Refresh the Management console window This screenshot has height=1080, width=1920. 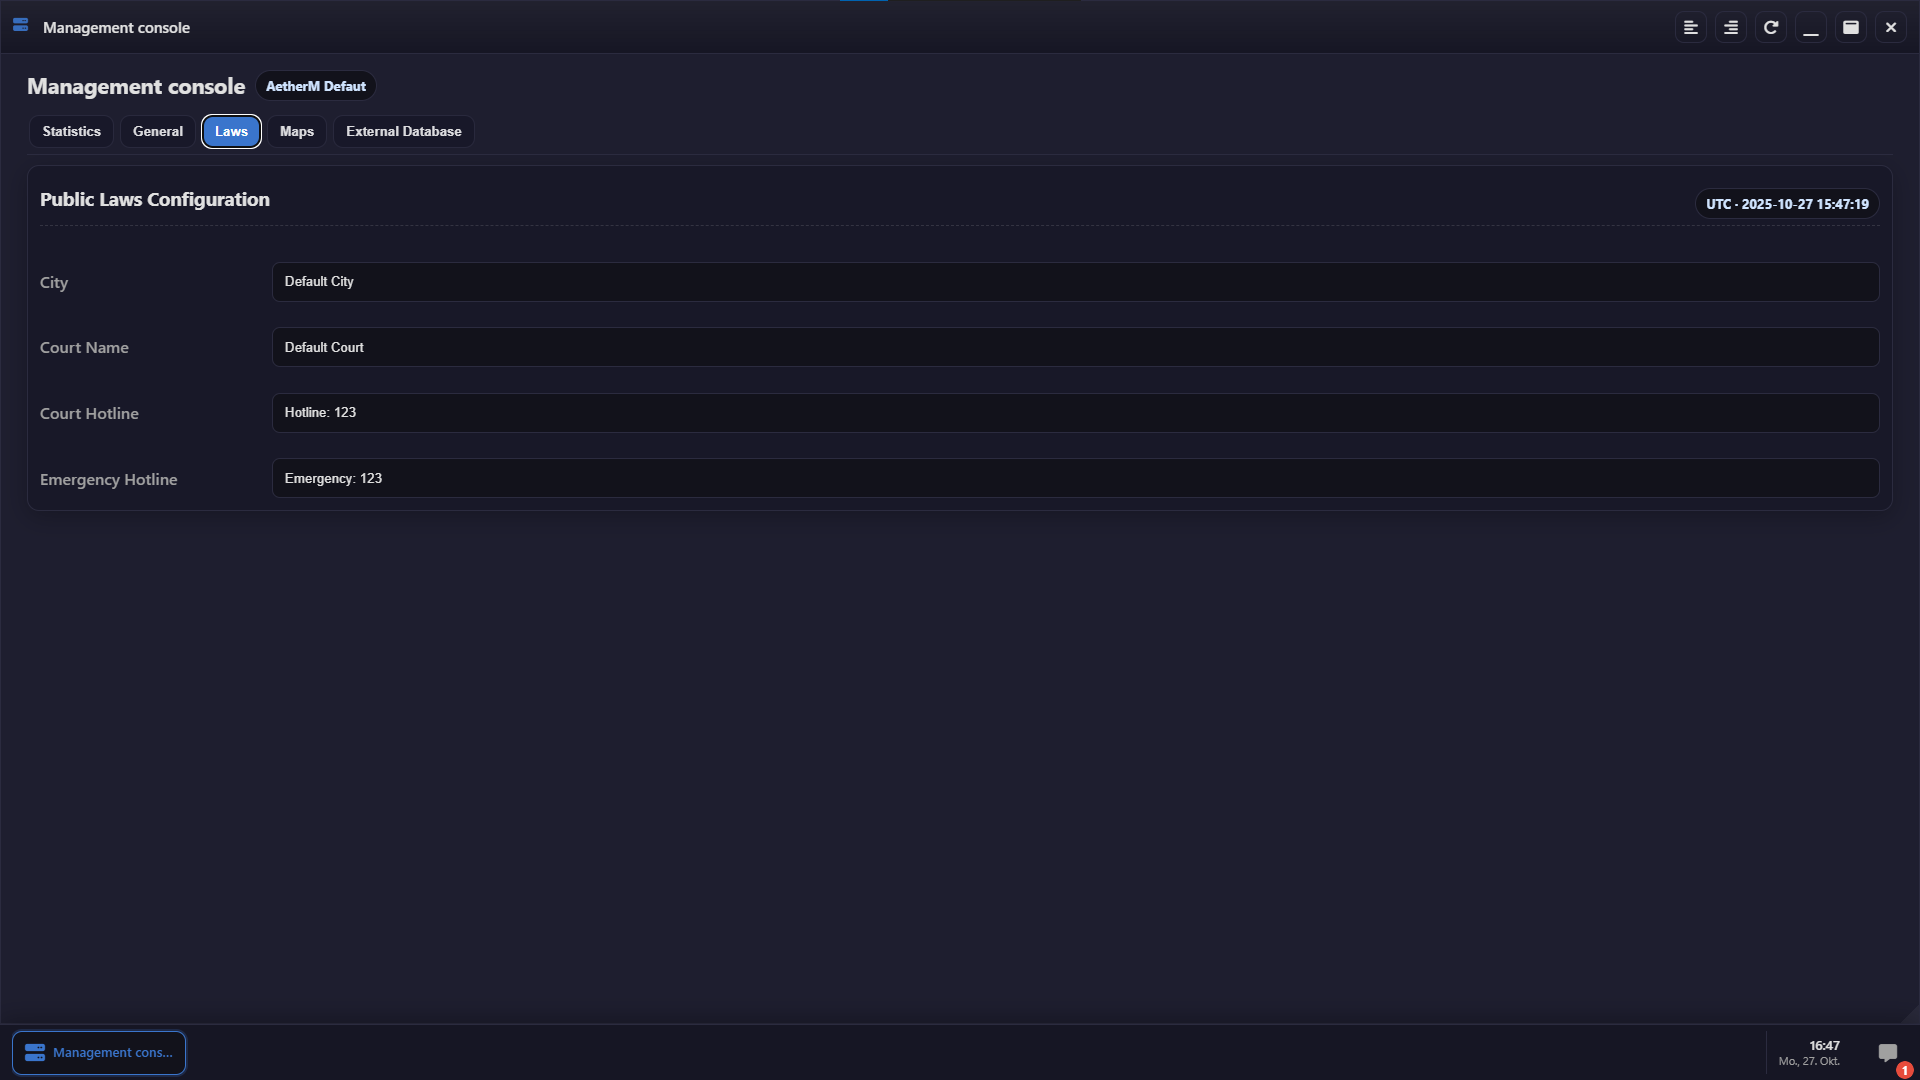[1771, 28]
